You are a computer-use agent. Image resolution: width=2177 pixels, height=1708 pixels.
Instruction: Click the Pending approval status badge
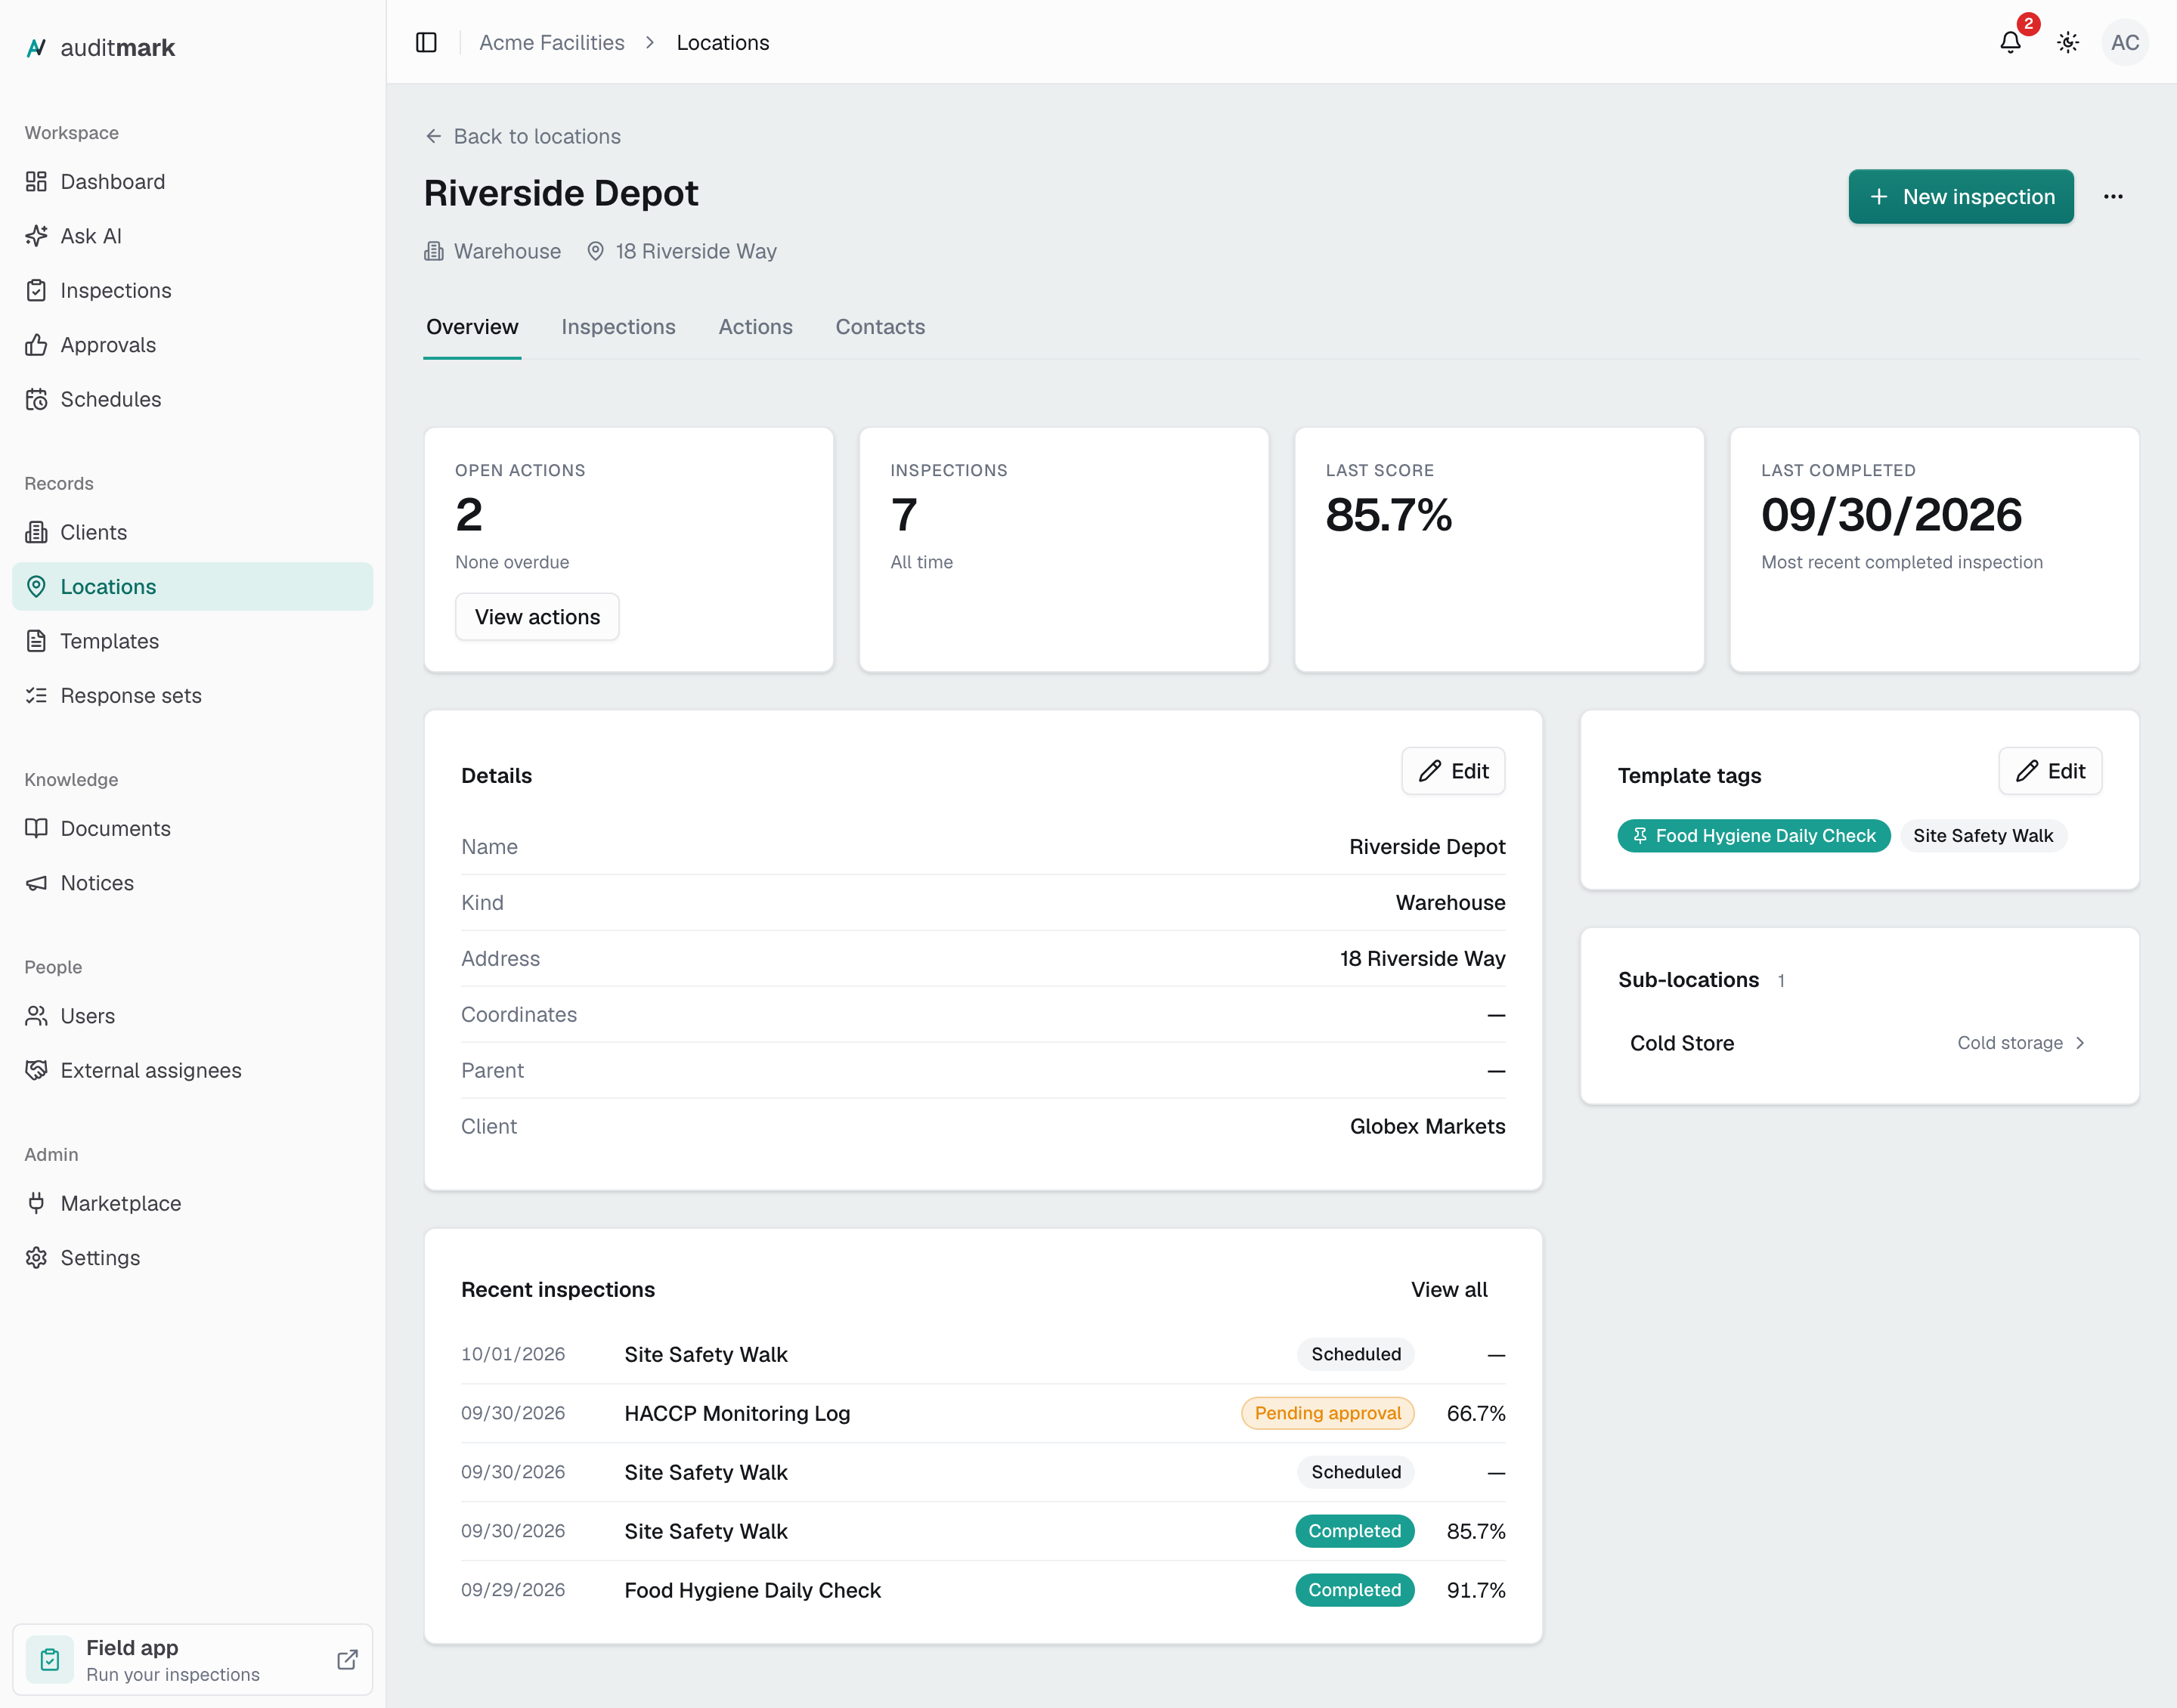1327,1413
